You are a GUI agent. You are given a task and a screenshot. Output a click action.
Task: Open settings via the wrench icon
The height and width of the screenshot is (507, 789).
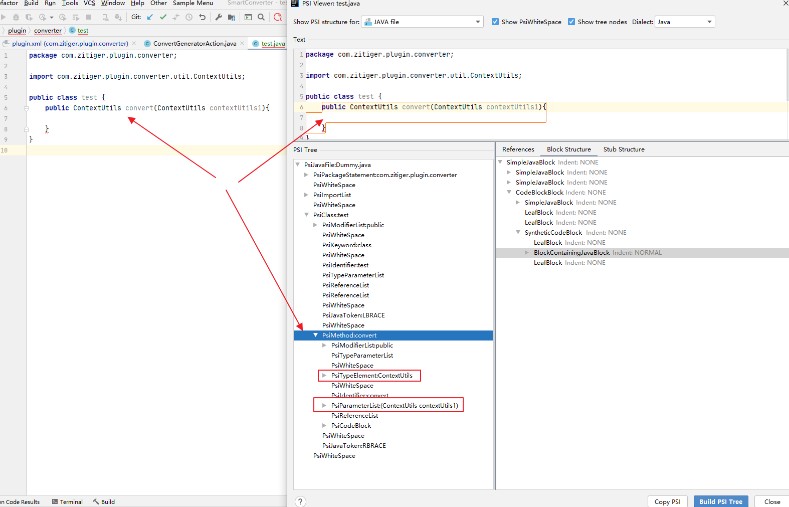point(218,17)
